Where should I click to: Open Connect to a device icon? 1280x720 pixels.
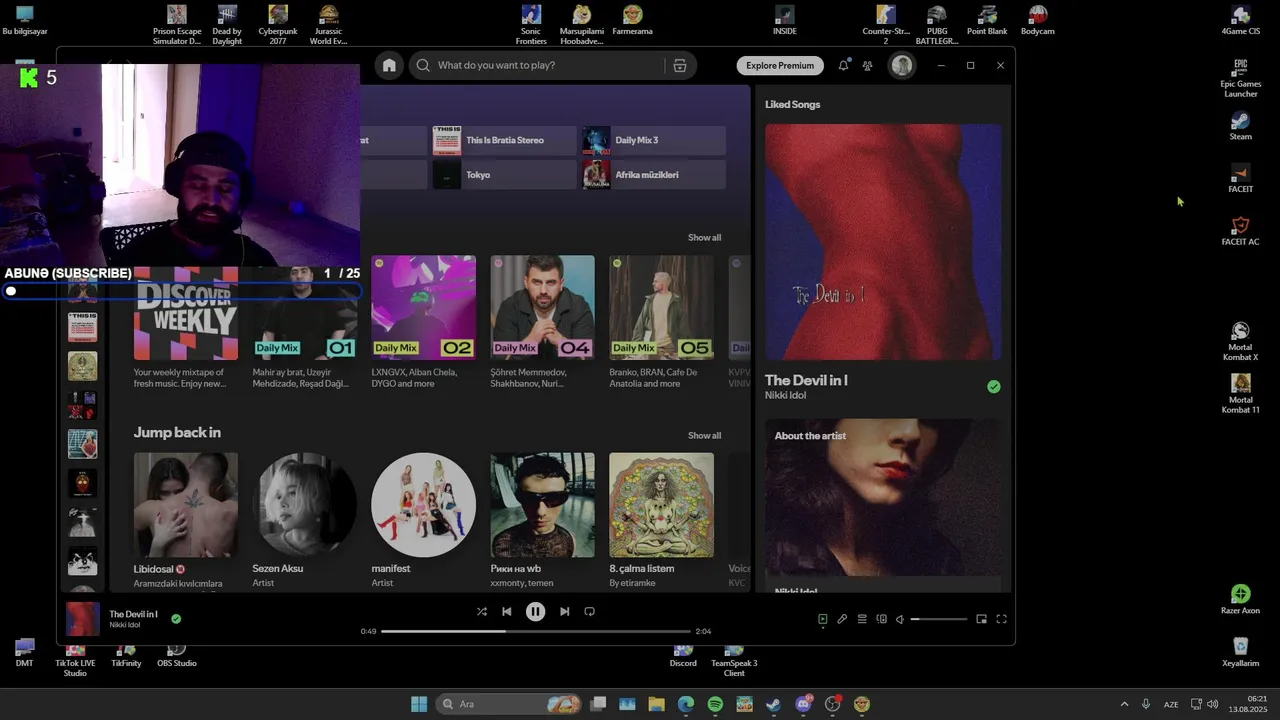881,619
